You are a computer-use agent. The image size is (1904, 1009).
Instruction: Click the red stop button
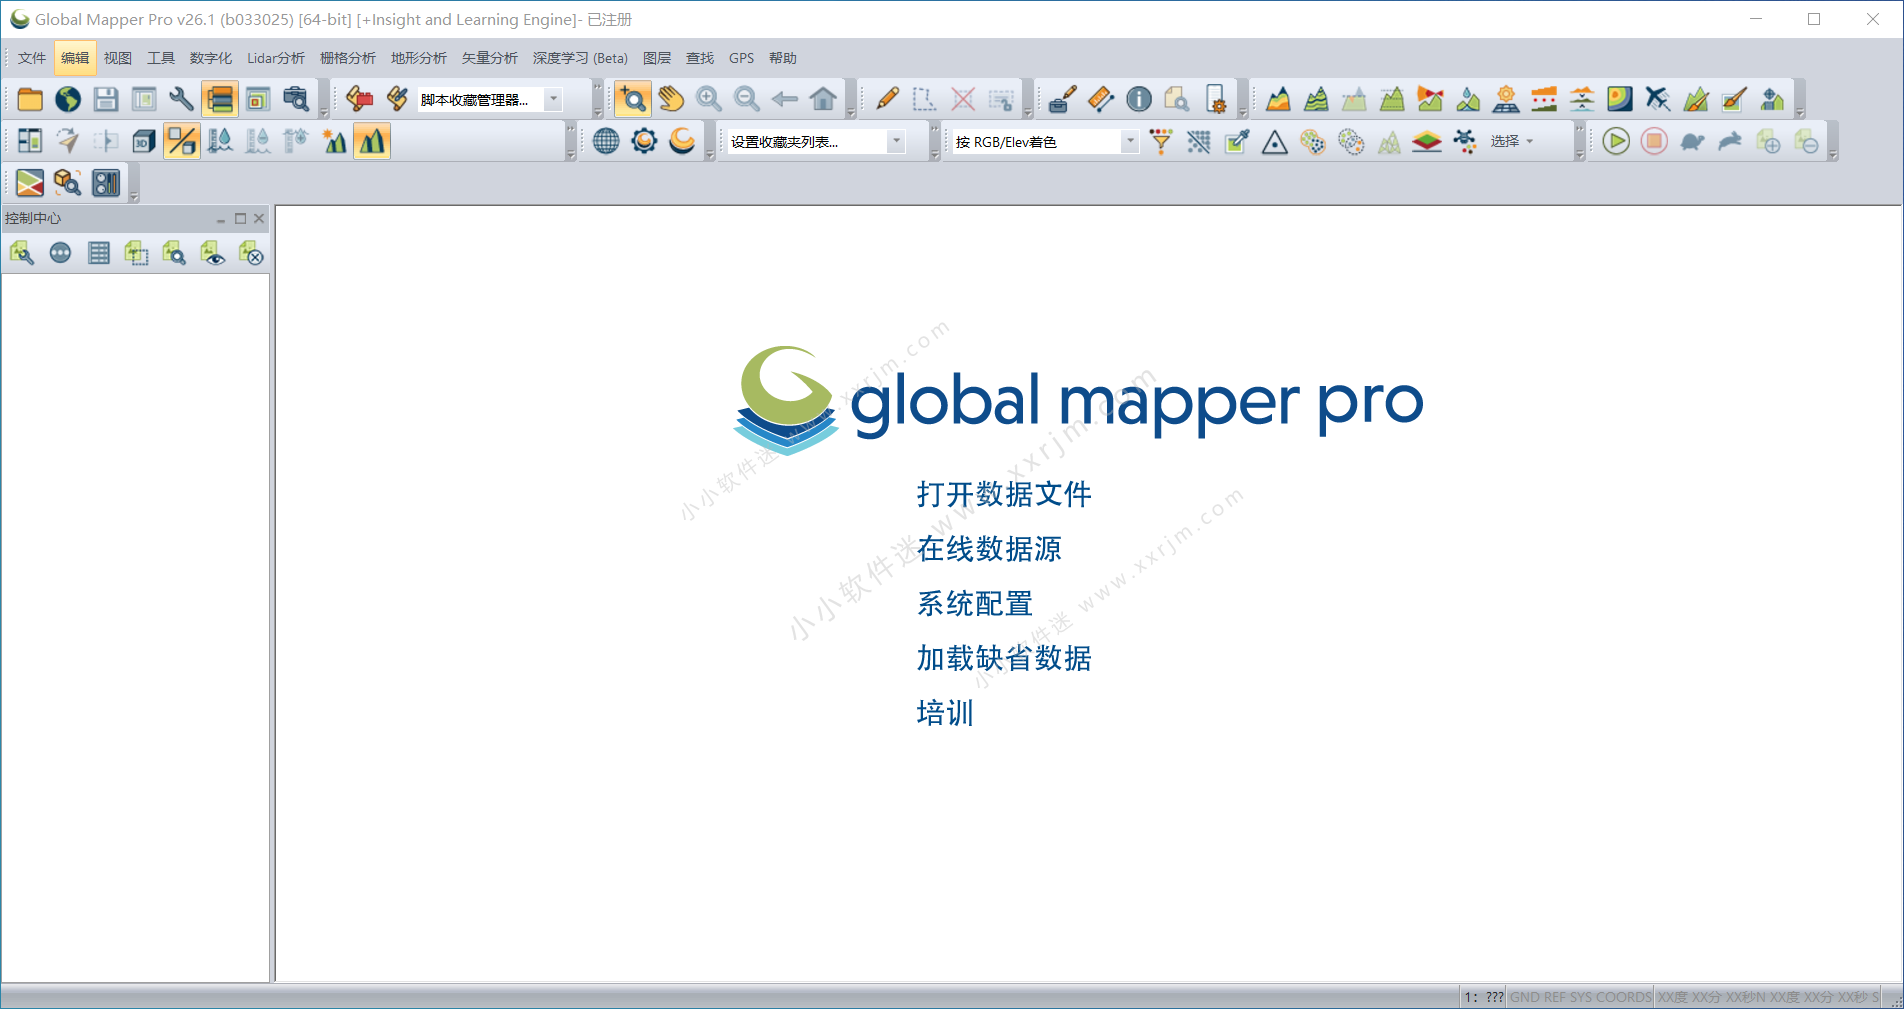[x=1654, y=141]
